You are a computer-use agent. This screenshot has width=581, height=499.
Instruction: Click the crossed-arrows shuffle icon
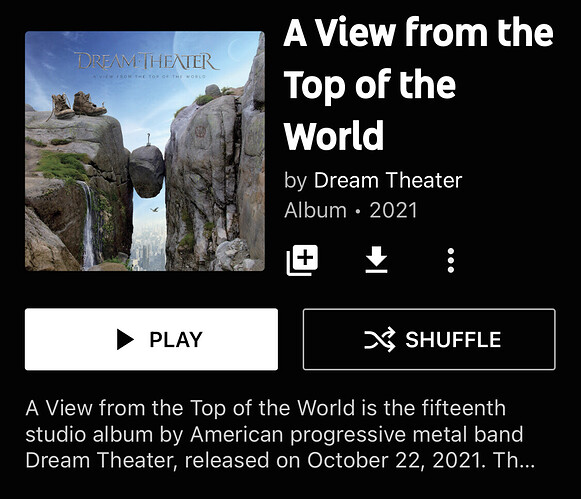point(380,339)
